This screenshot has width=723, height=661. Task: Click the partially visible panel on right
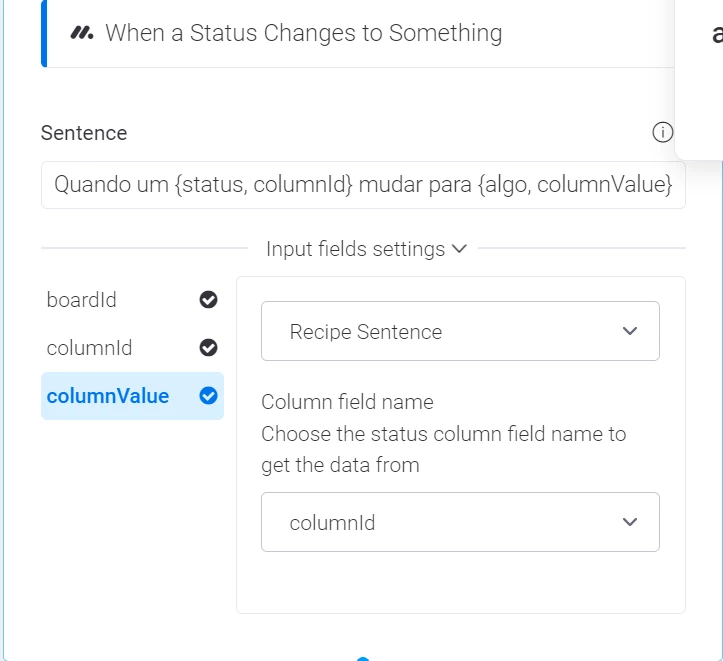point(699,78)
